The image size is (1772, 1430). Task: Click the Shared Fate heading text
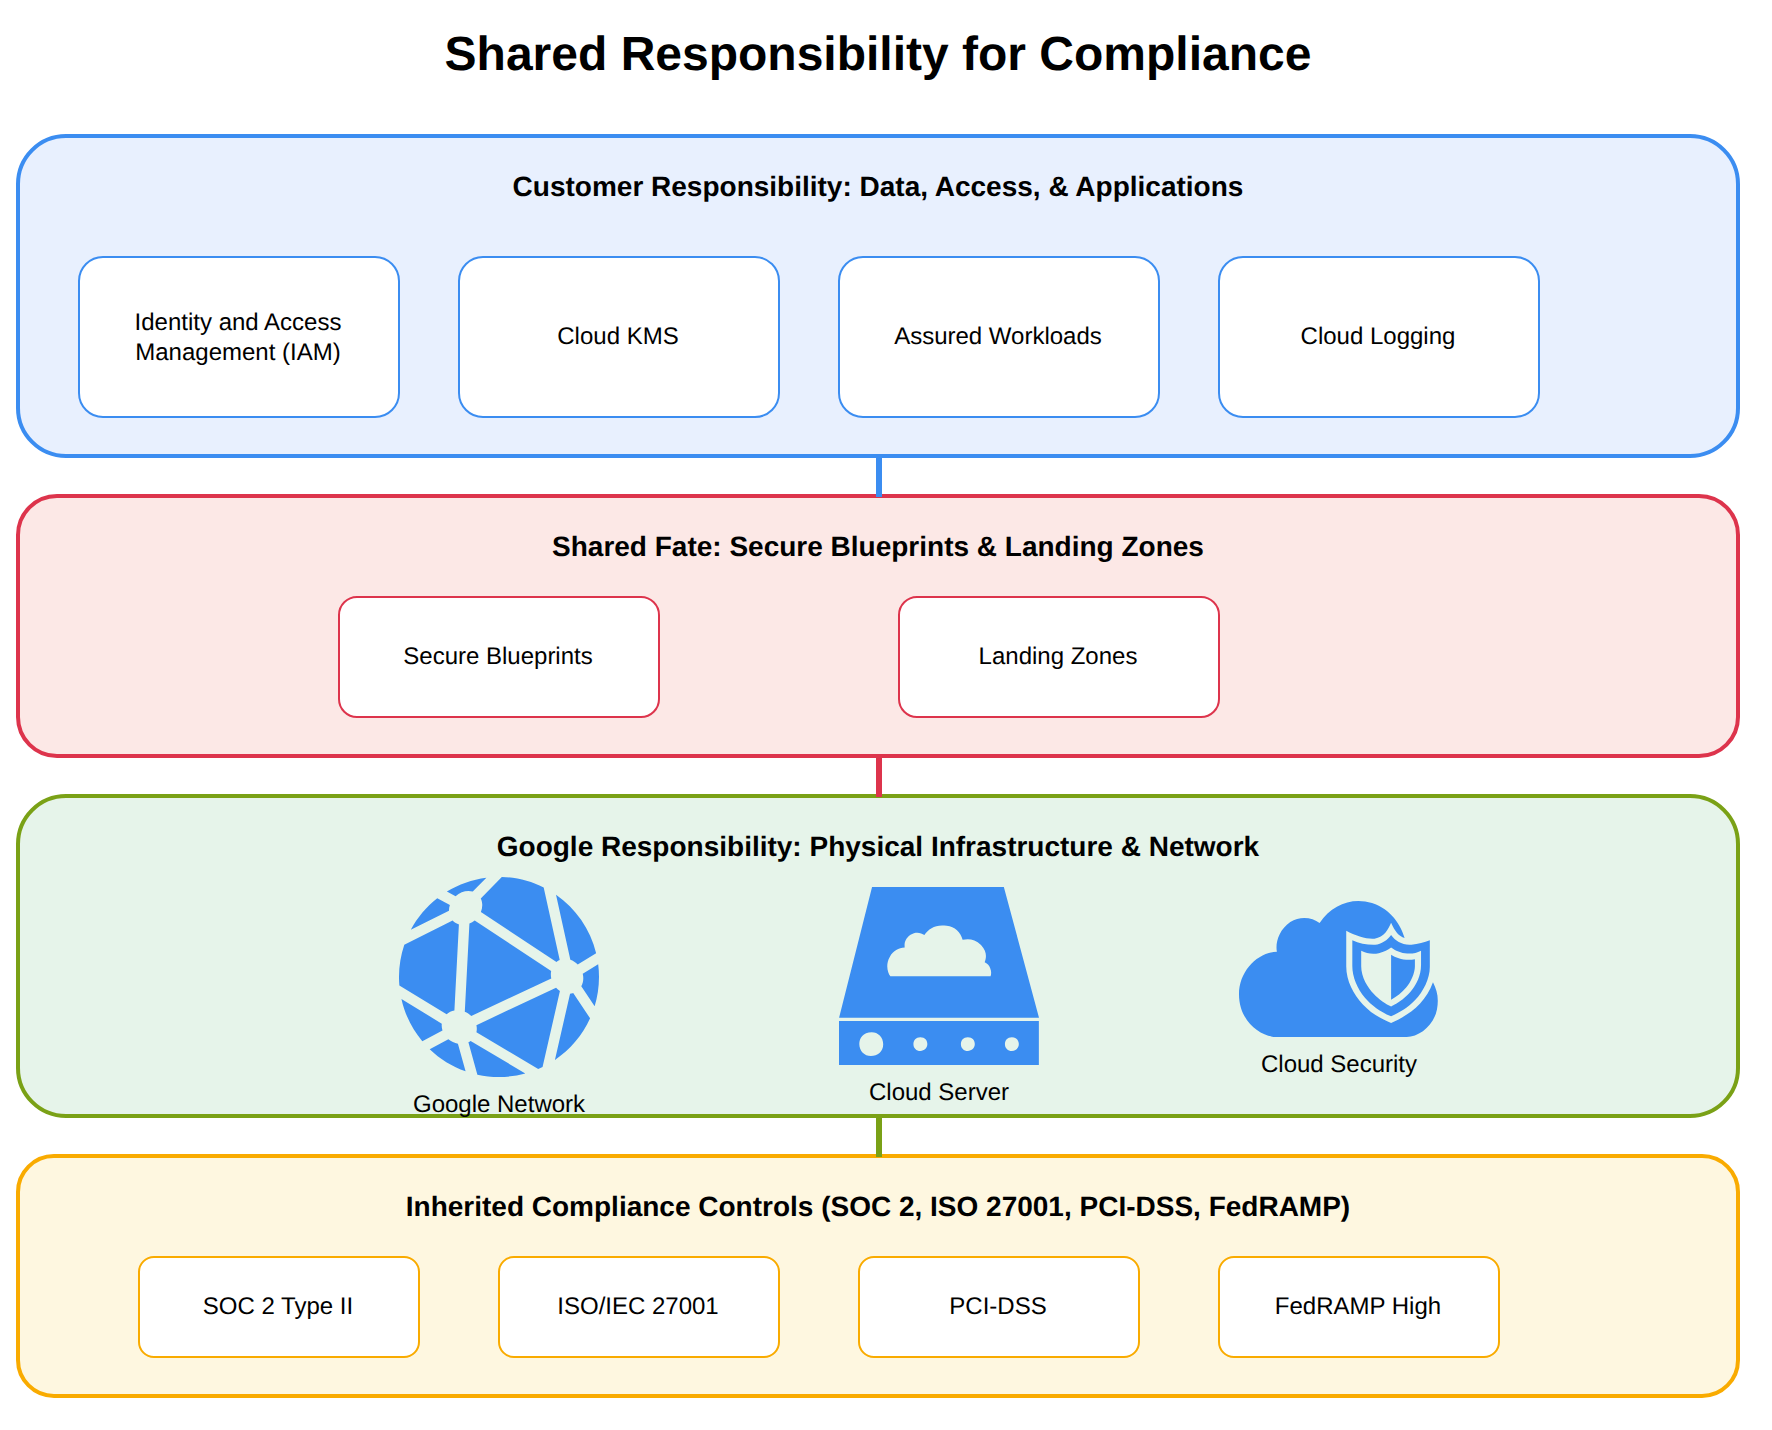[878, 547]
